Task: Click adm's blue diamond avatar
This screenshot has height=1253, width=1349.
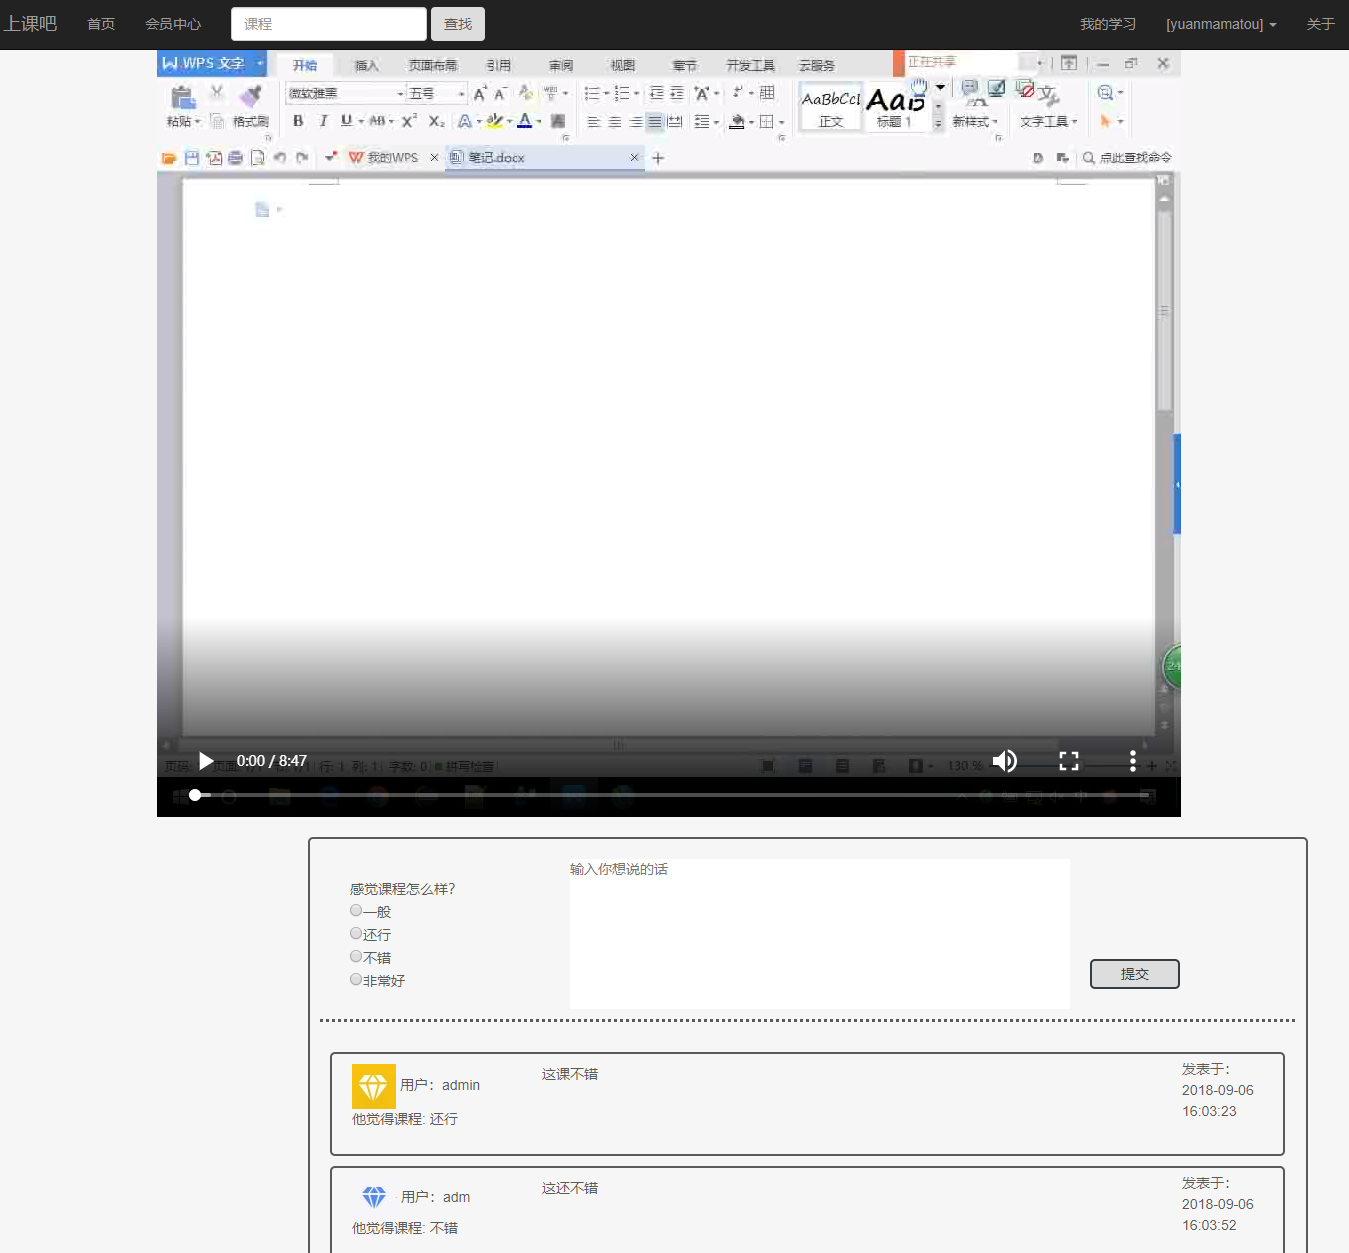Action: 374,1197
